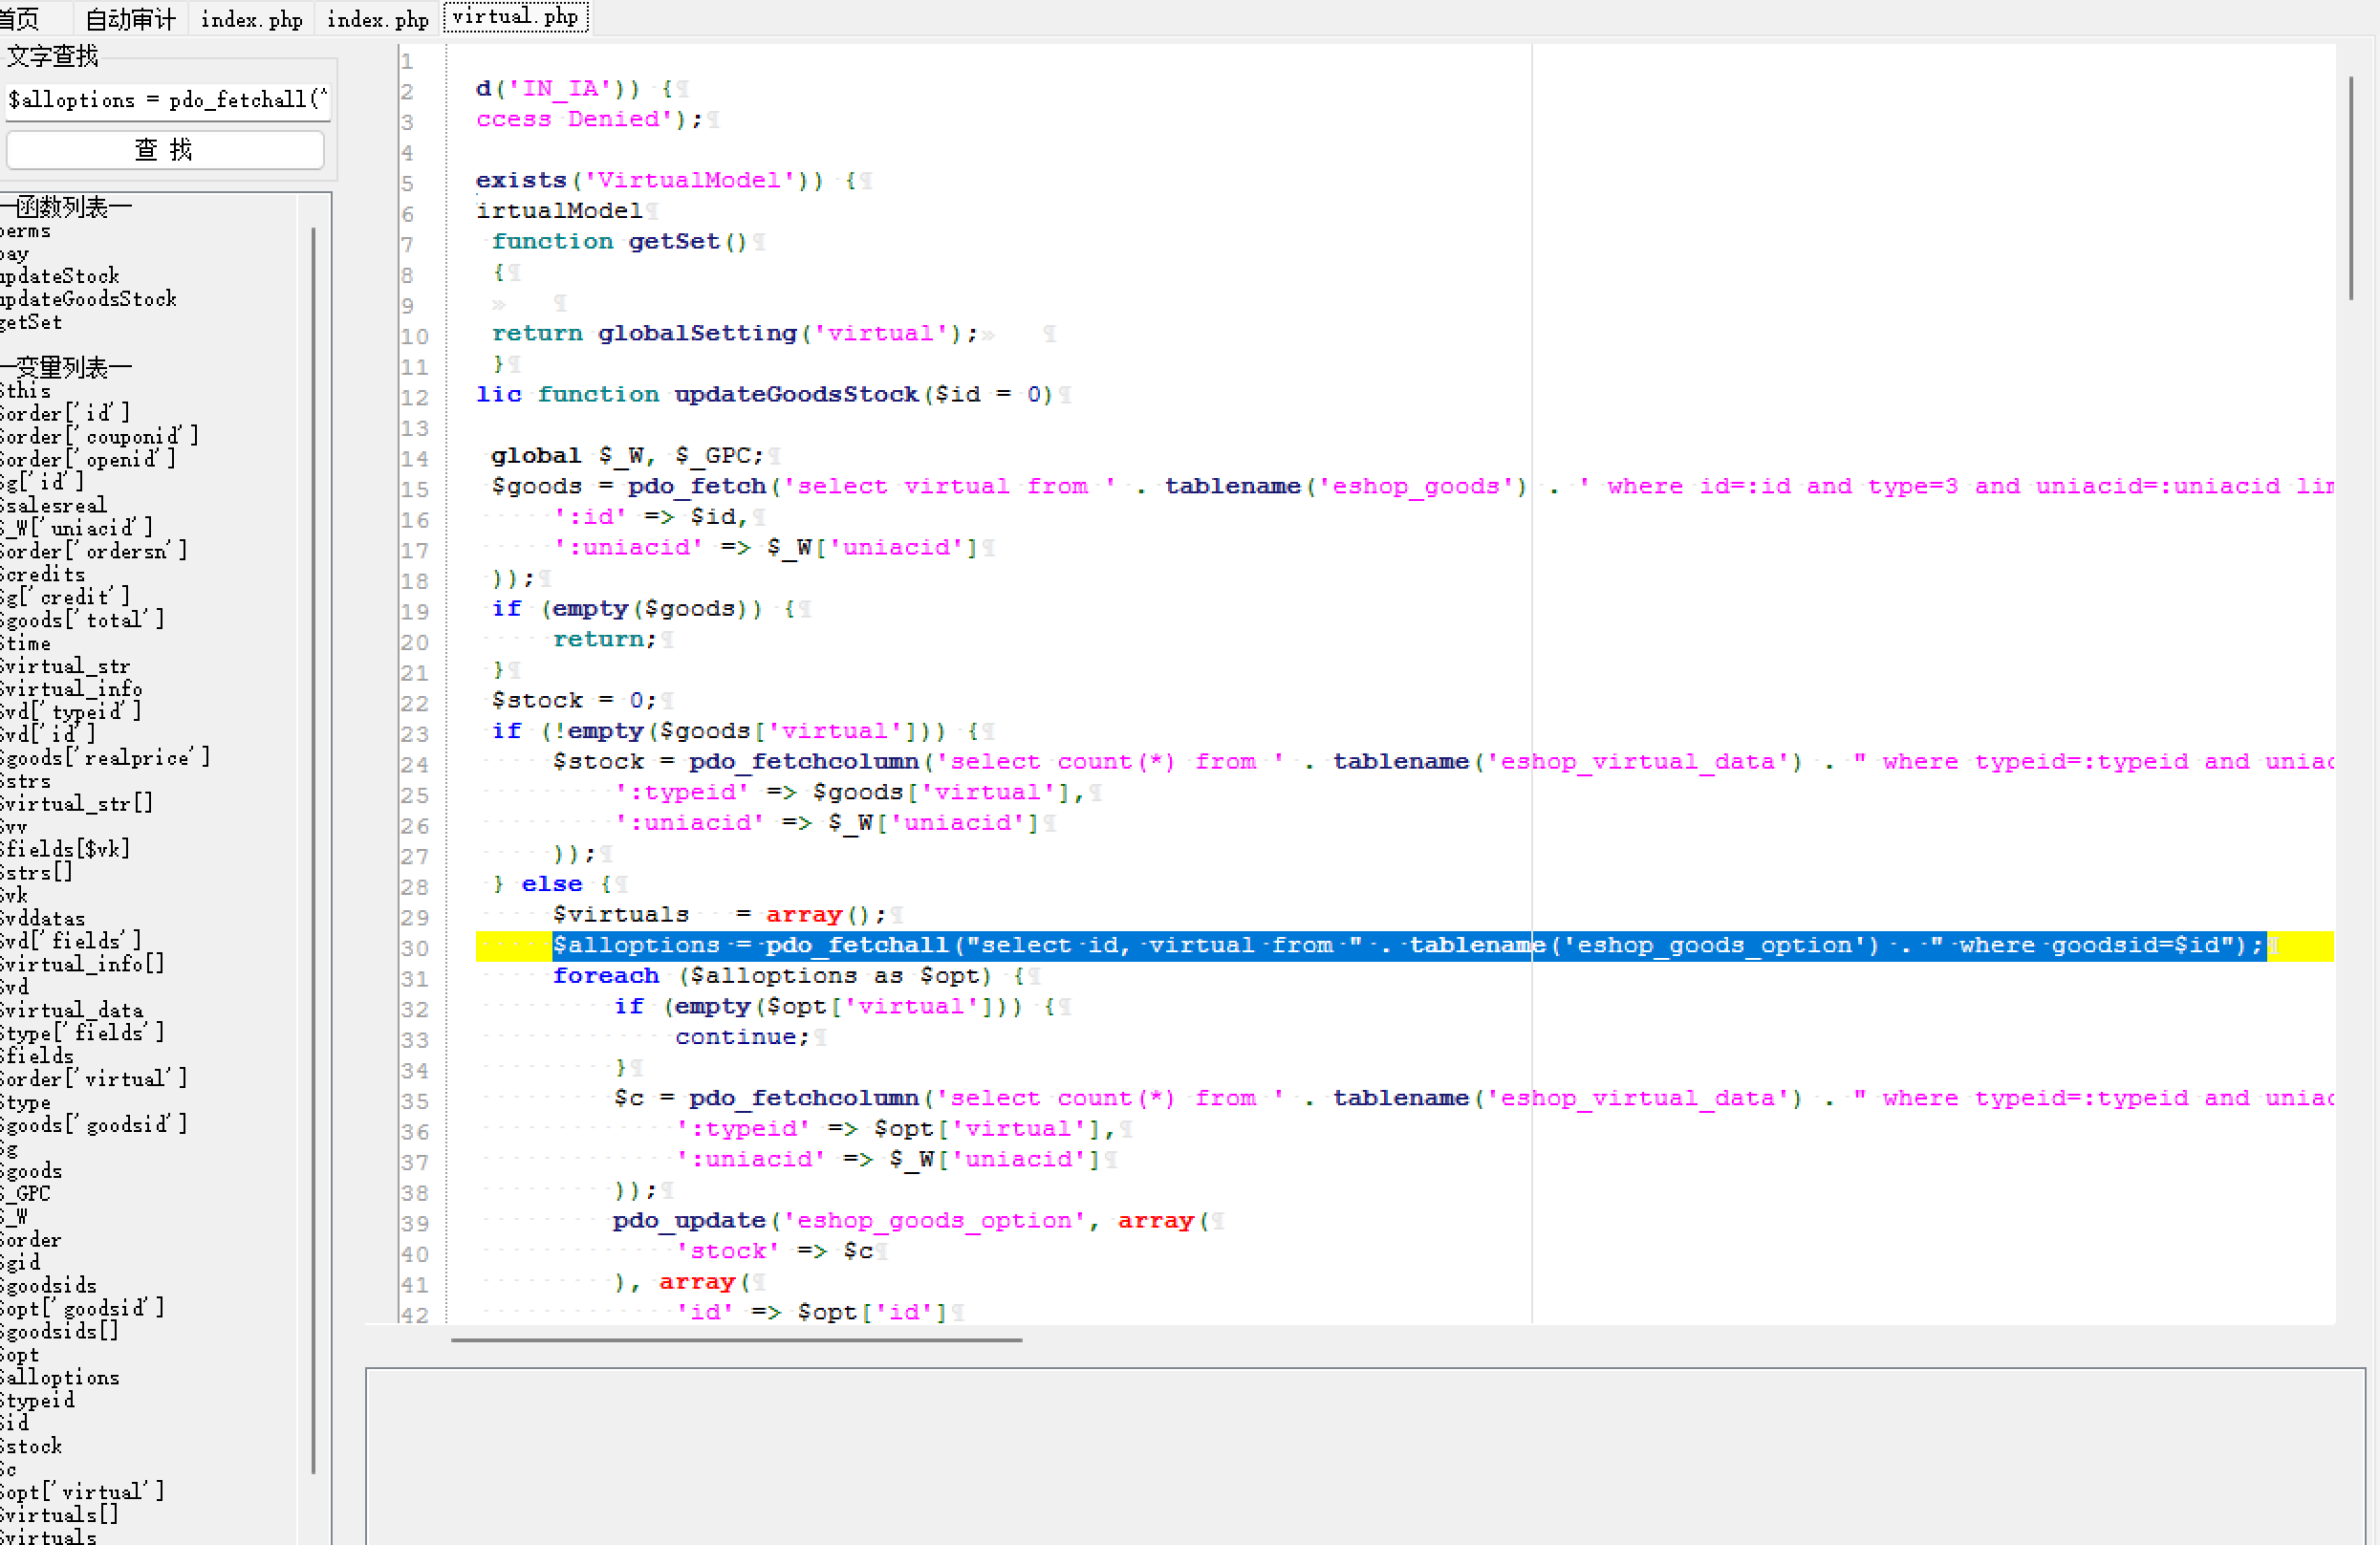Viewport: 2380px width, 1545px height.
Task: Click the text search input field
Action: click(166, 100)
